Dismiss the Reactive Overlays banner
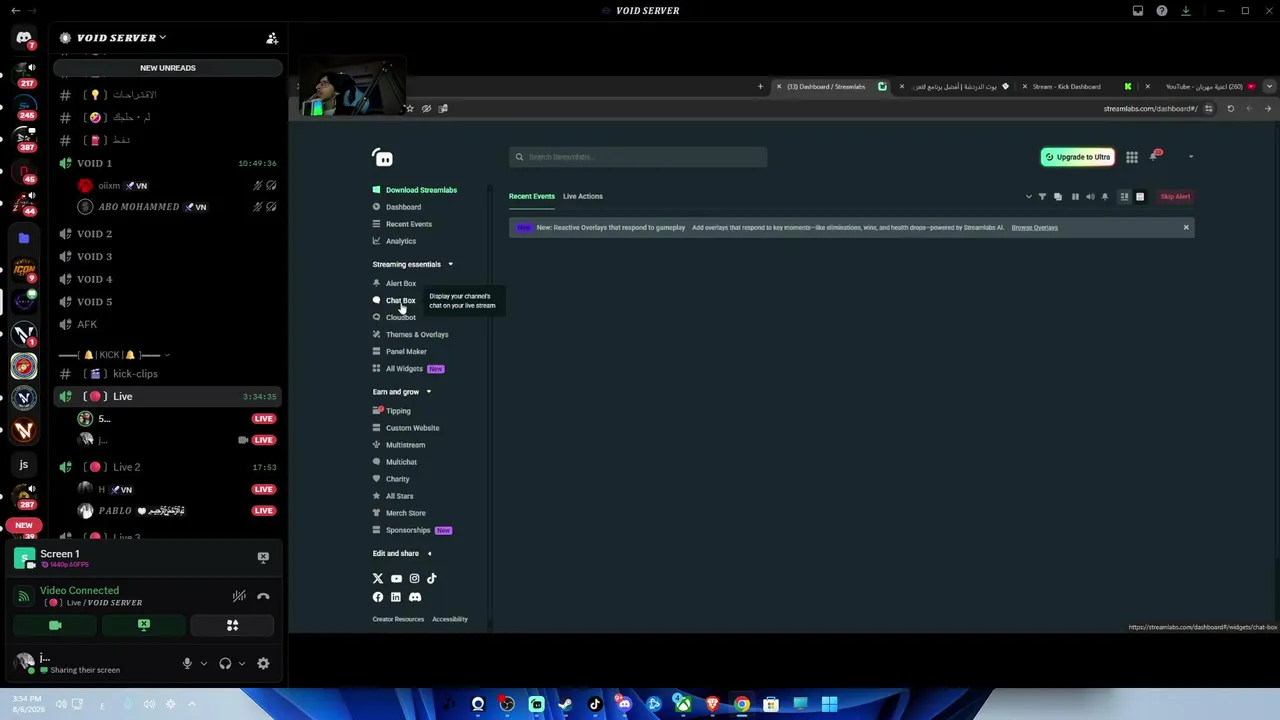Viewport: 1280px width, 720px height. (1186, 228)
